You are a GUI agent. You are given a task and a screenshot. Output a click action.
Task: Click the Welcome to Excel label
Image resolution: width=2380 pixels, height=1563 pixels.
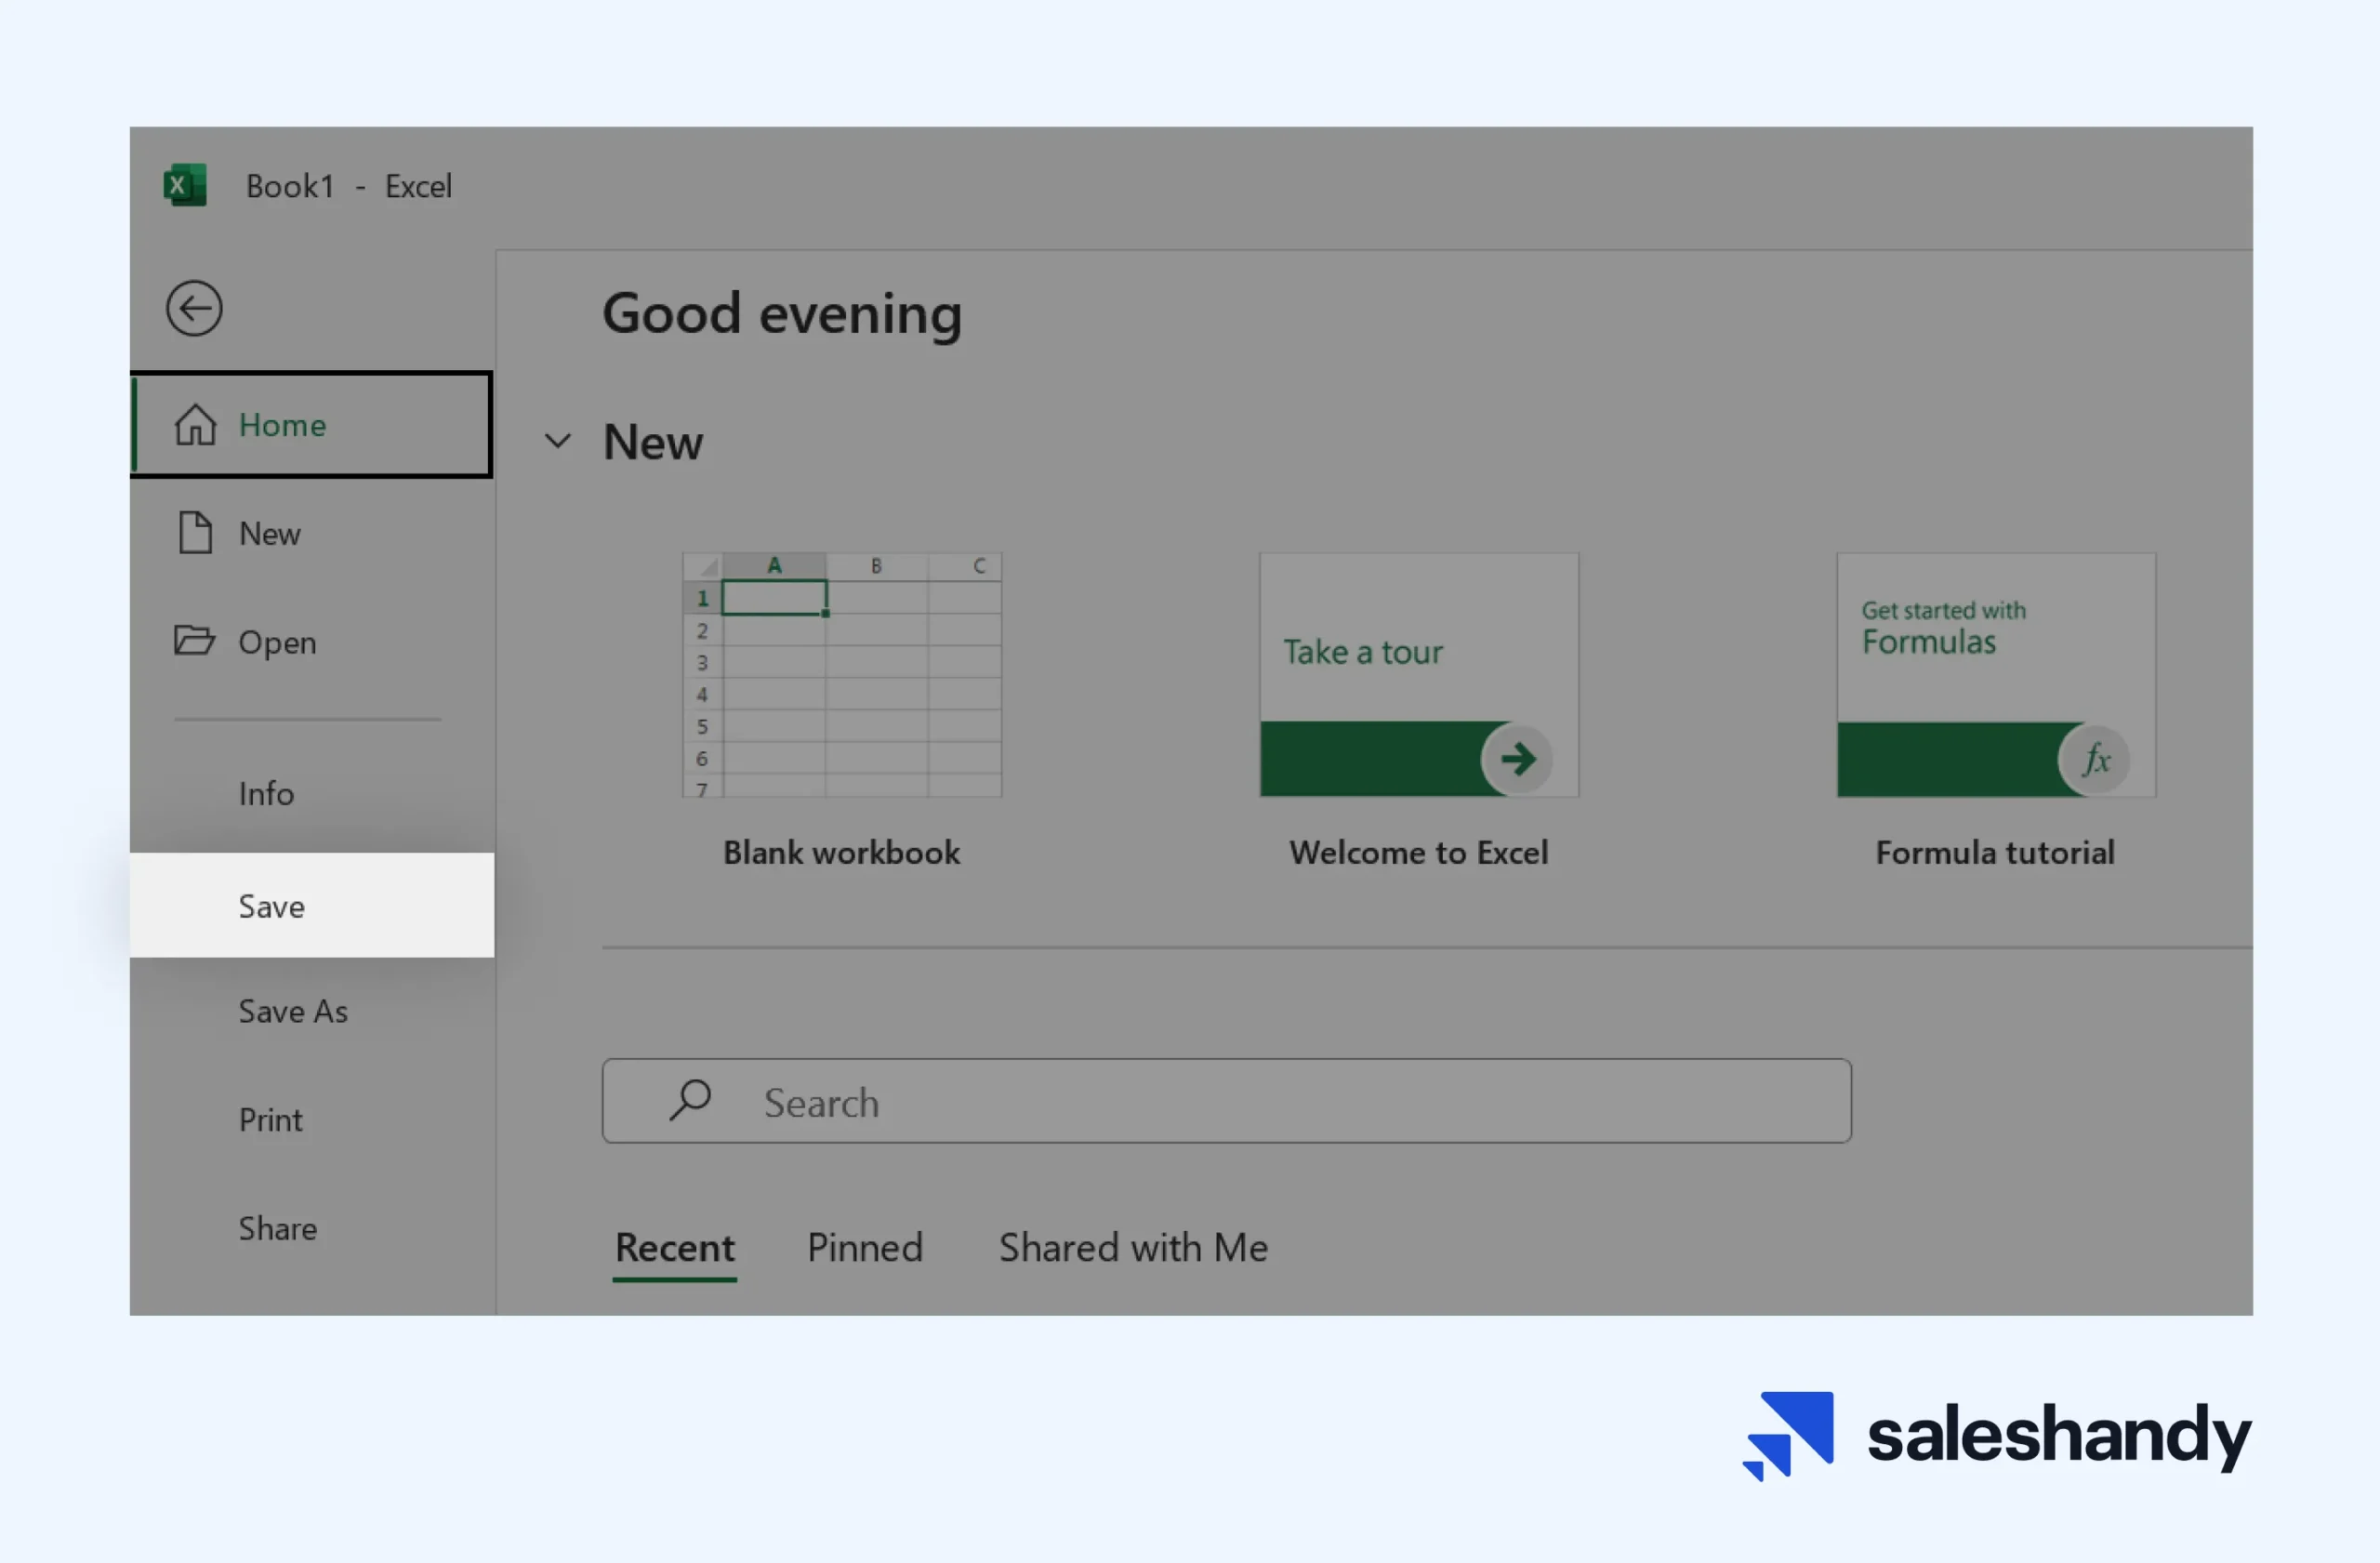(x=1419, y=853)
